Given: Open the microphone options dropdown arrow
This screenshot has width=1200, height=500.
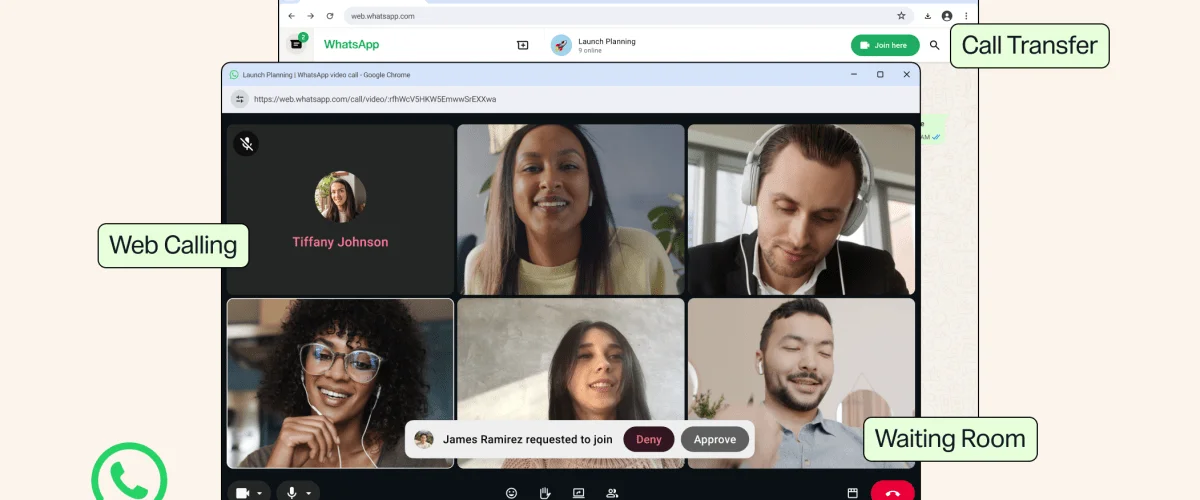Looking at the screenshot, I should (308, 493).
